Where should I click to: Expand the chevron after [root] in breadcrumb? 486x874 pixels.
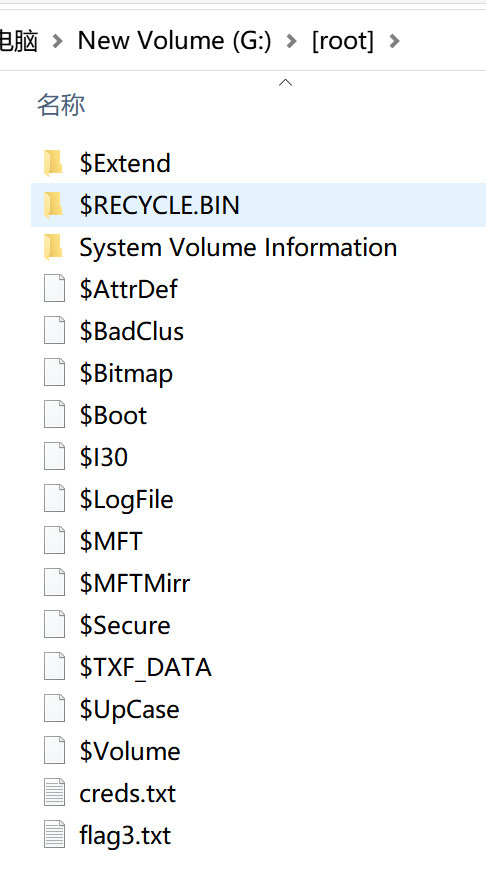point(394,41)
